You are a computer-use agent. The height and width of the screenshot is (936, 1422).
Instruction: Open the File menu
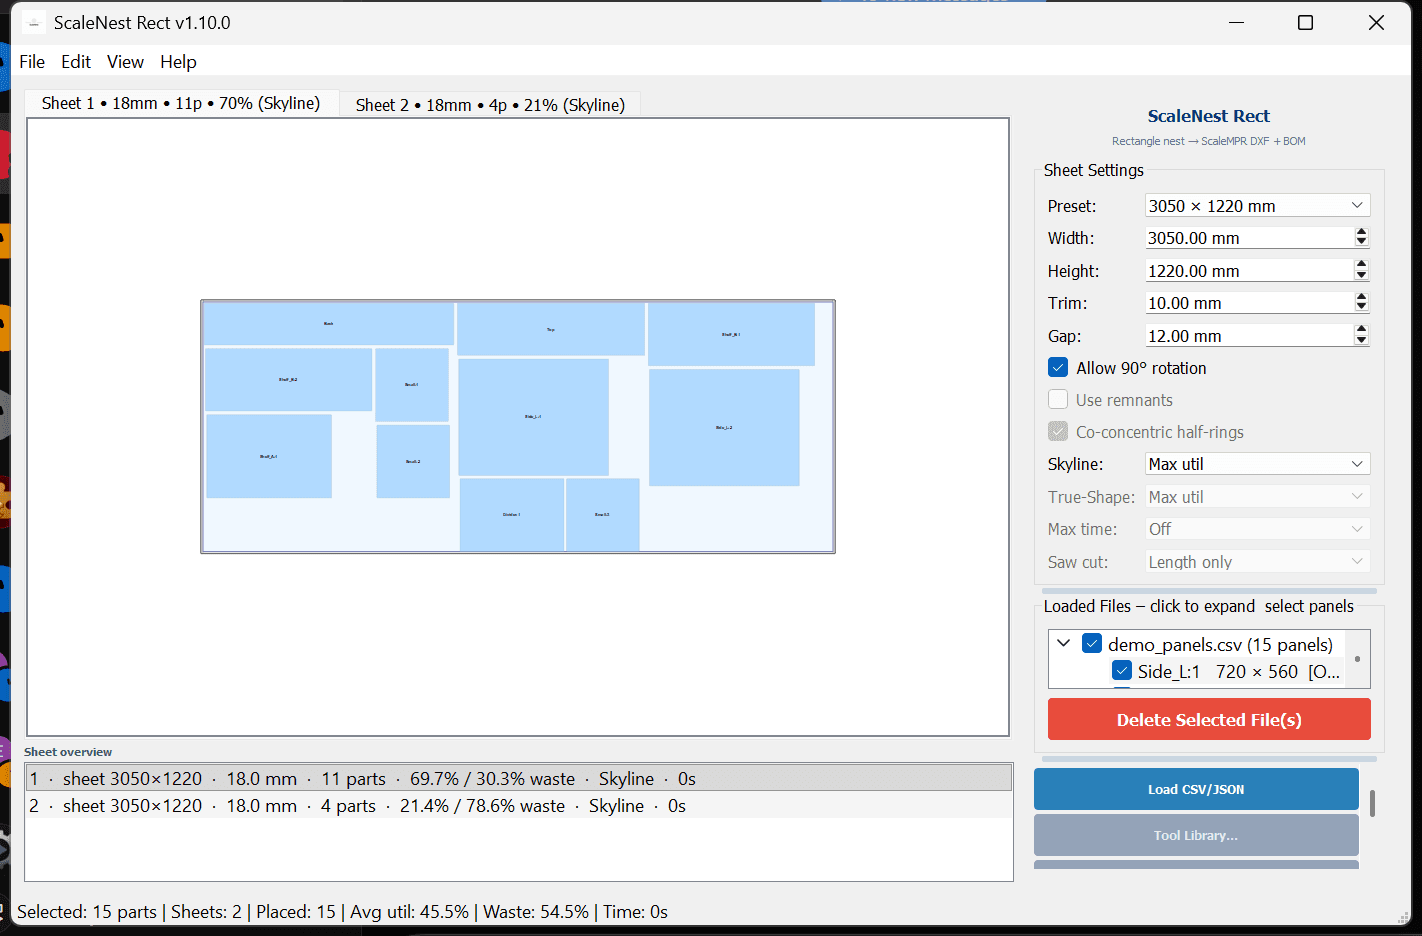(32, 62)
